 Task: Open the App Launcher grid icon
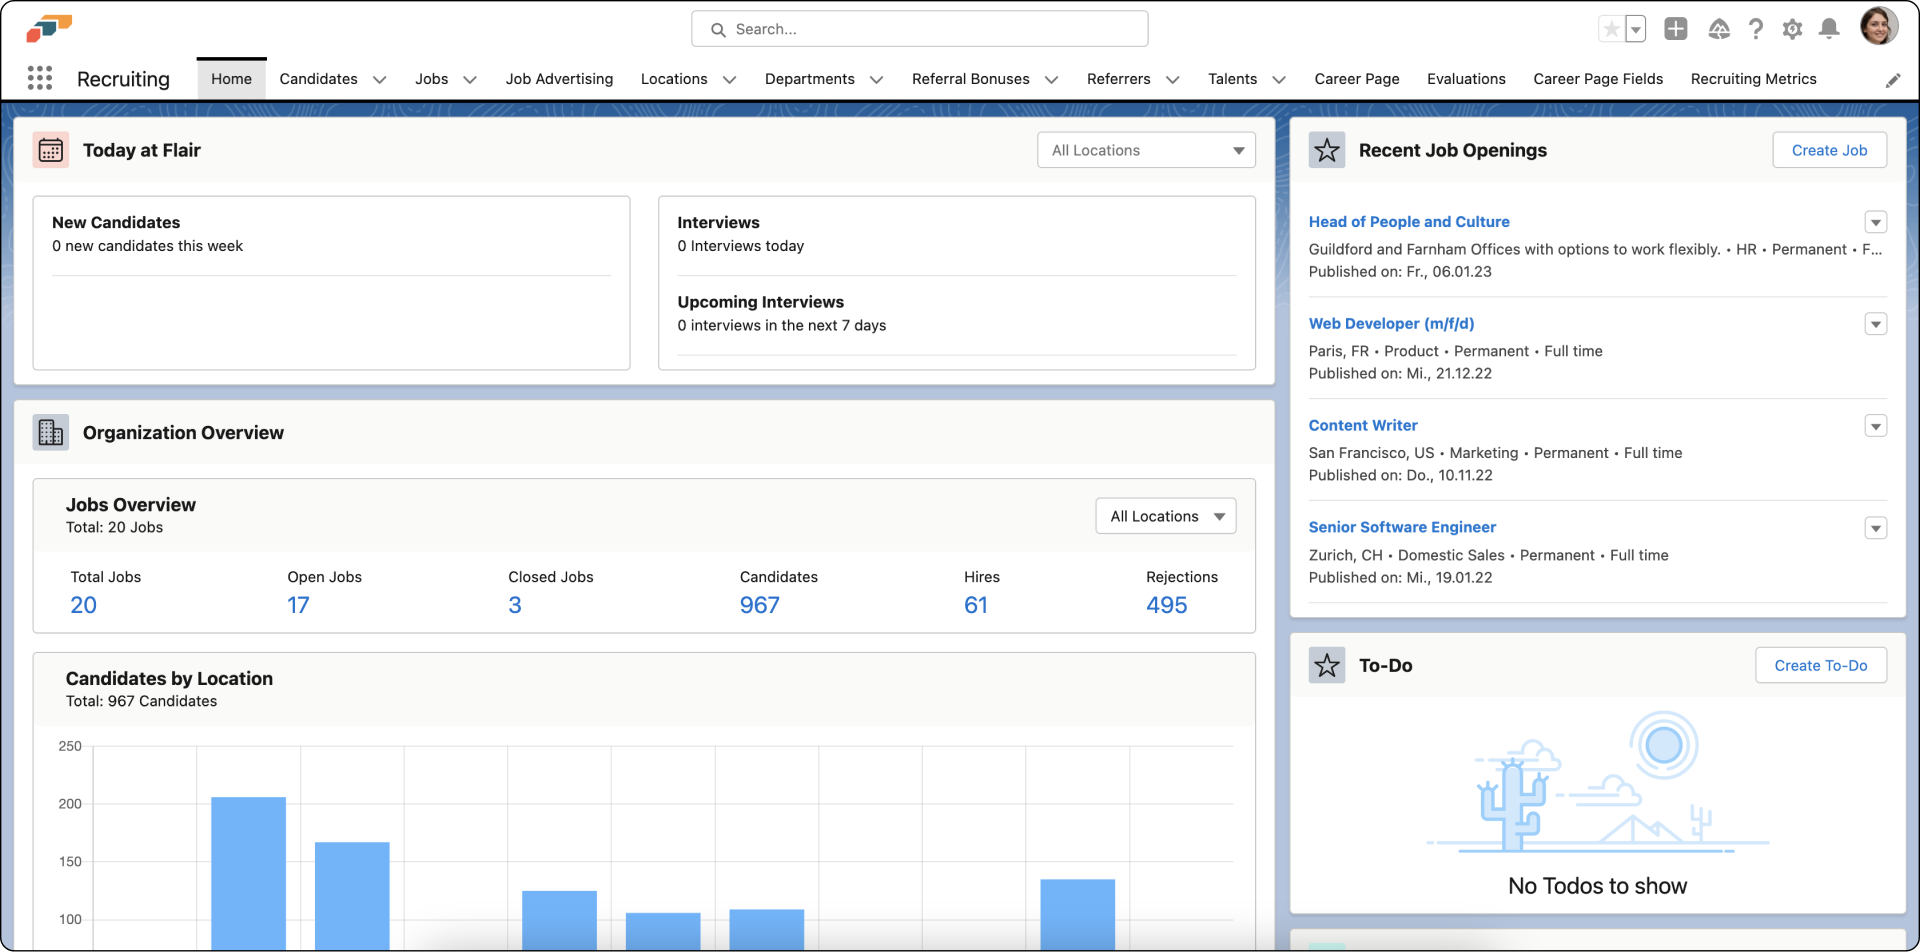click(40, 79)
